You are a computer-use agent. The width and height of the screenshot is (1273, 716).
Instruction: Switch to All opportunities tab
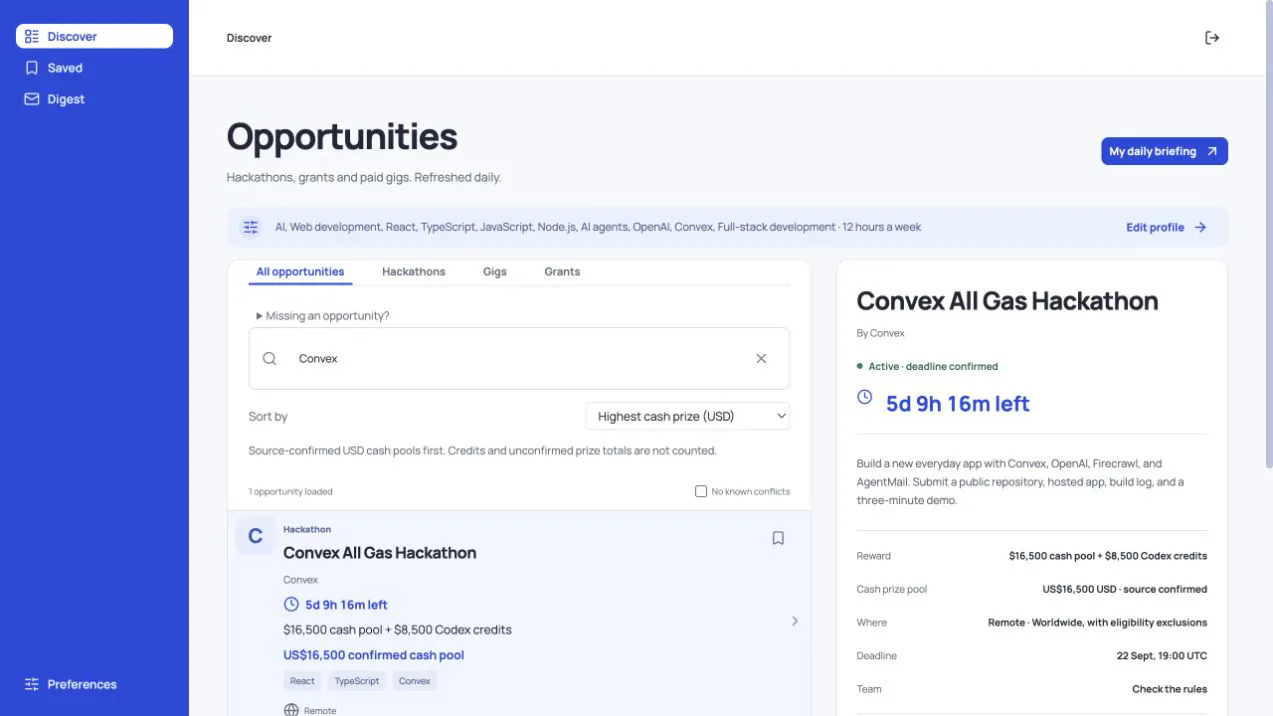click(300, 272)
